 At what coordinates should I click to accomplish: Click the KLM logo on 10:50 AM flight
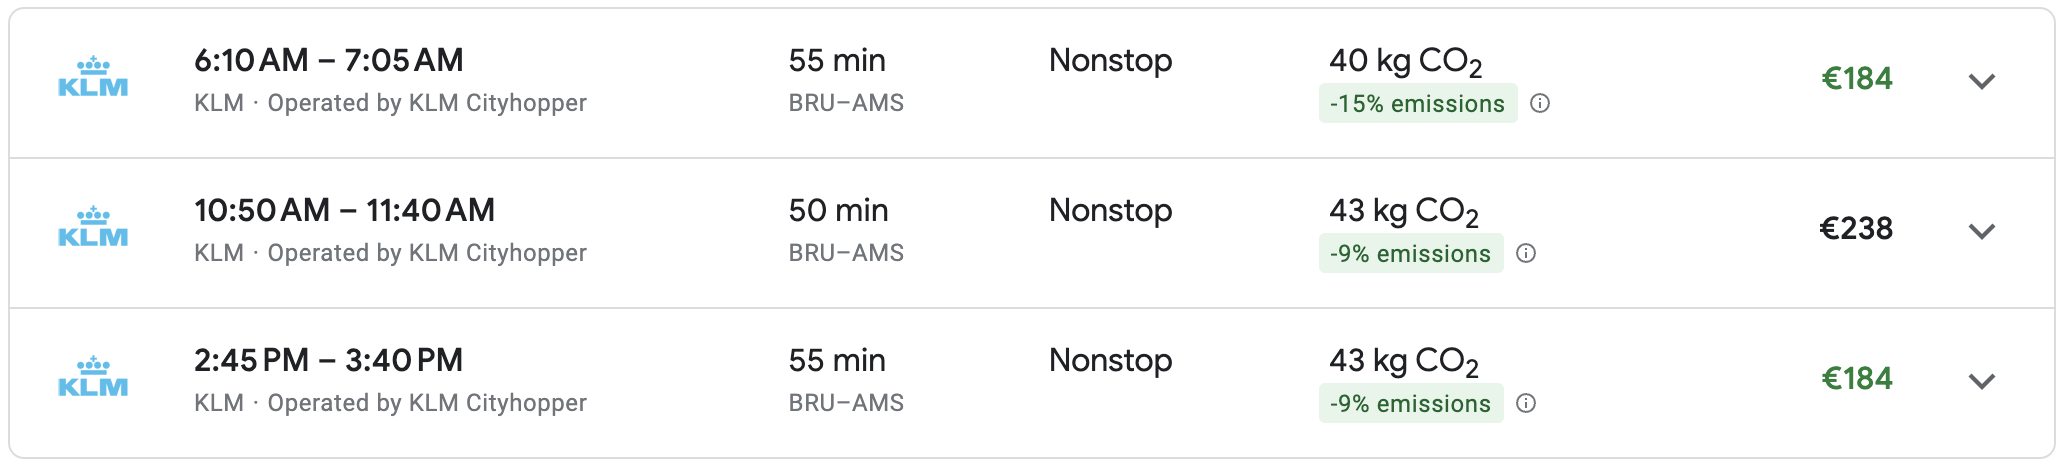click(93, 228)
